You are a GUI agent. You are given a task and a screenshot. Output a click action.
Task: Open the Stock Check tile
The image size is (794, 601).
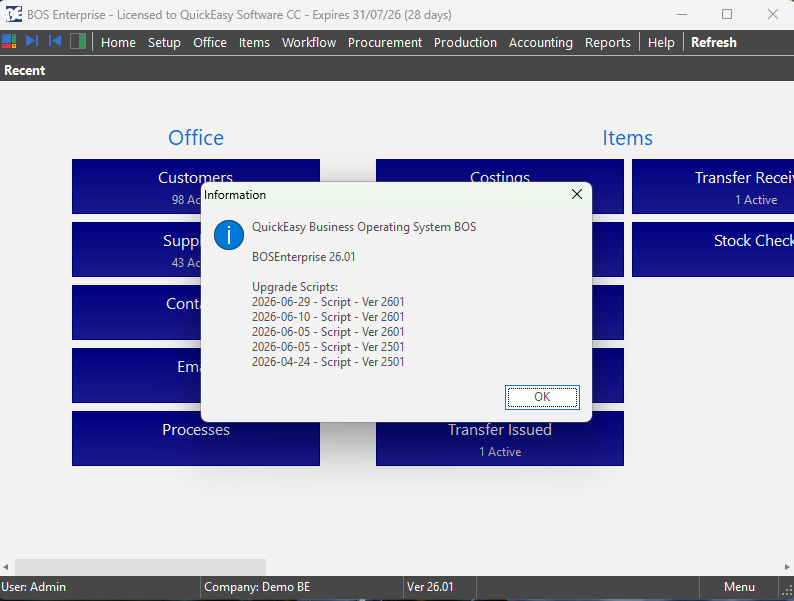[x=713, y=249]
